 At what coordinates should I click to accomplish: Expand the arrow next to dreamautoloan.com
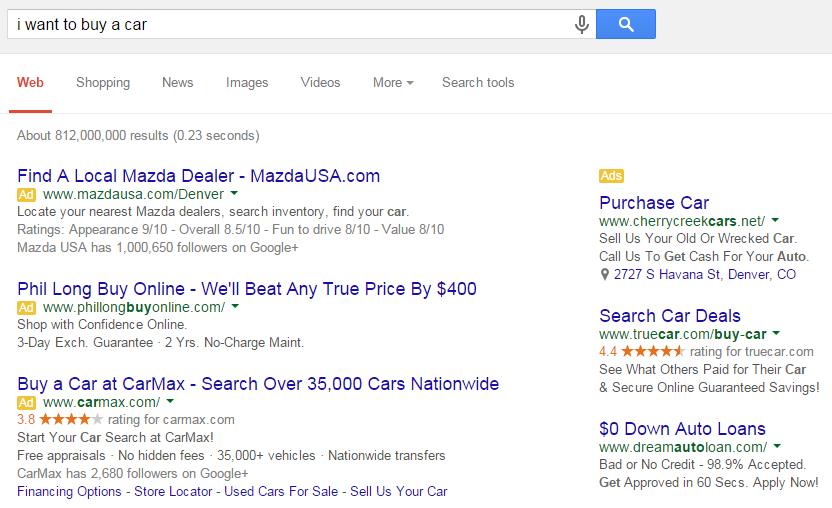click(777, 446)
